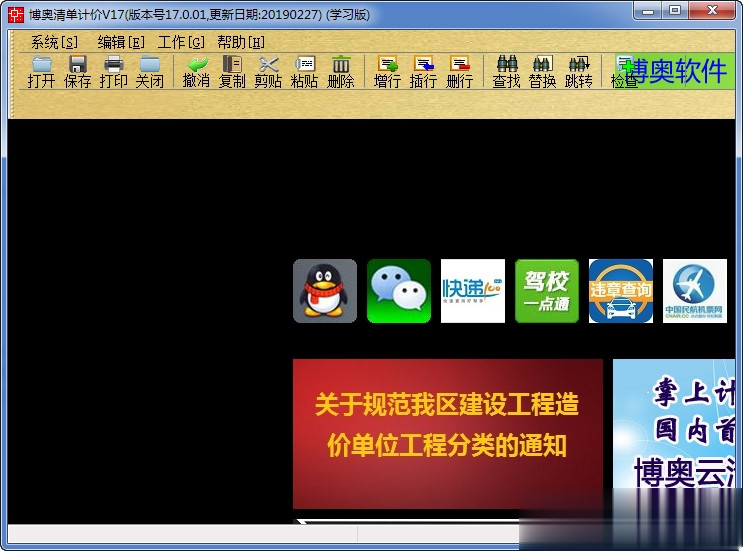The width and height of the screenshot is (743, 551).
Task: Open the 编辑[E] menu
Action: pyautogui.click(x=121, y=42)
